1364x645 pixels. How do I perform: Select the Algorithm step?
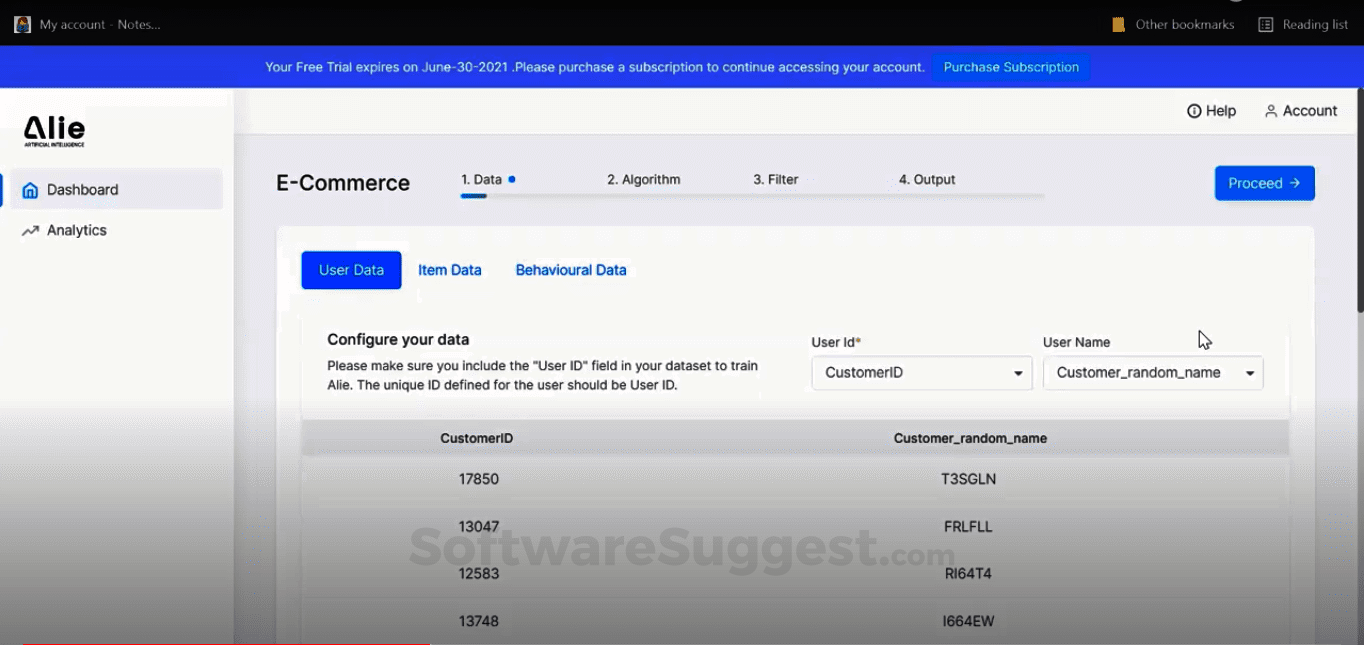(643, 179)
